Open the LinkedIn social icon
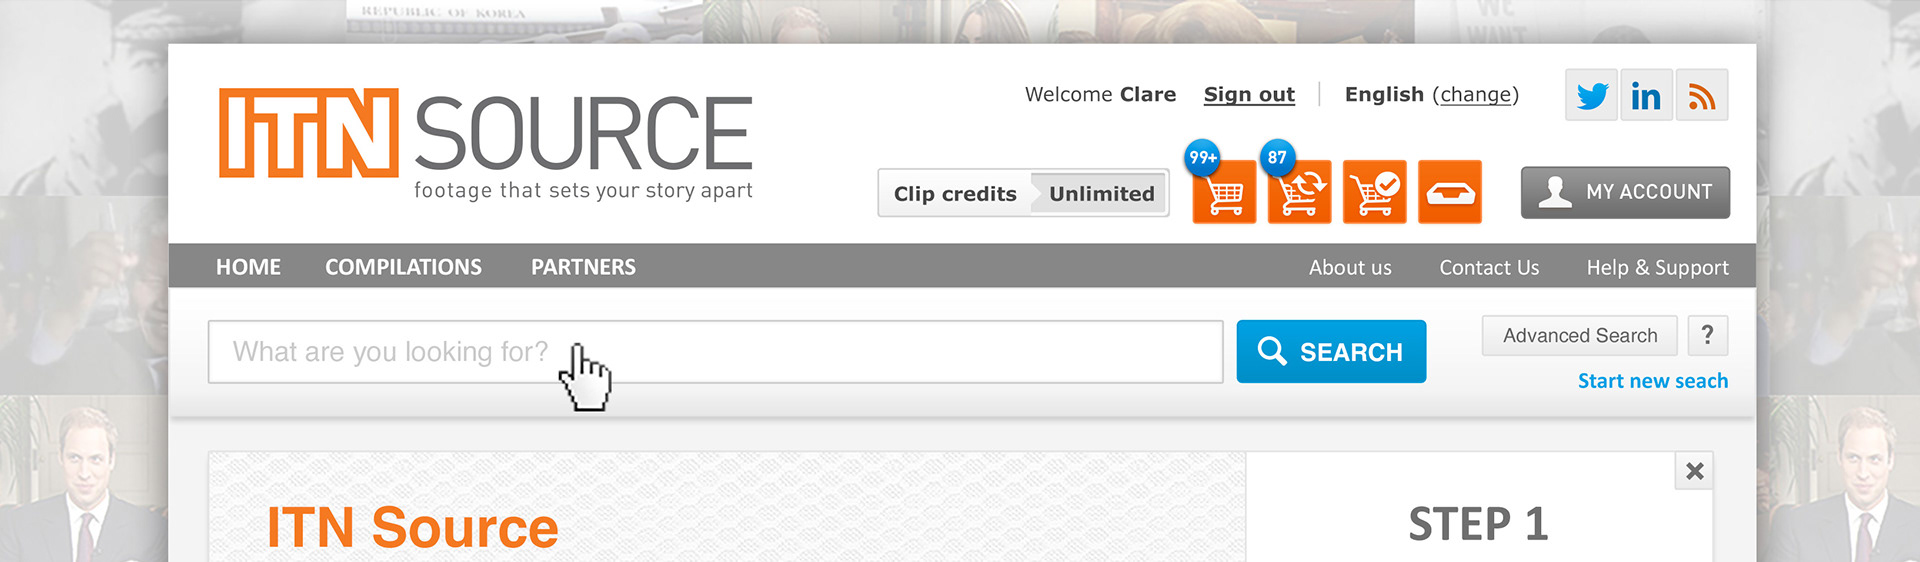The image size is (1920, 562). coord(1646,95)
